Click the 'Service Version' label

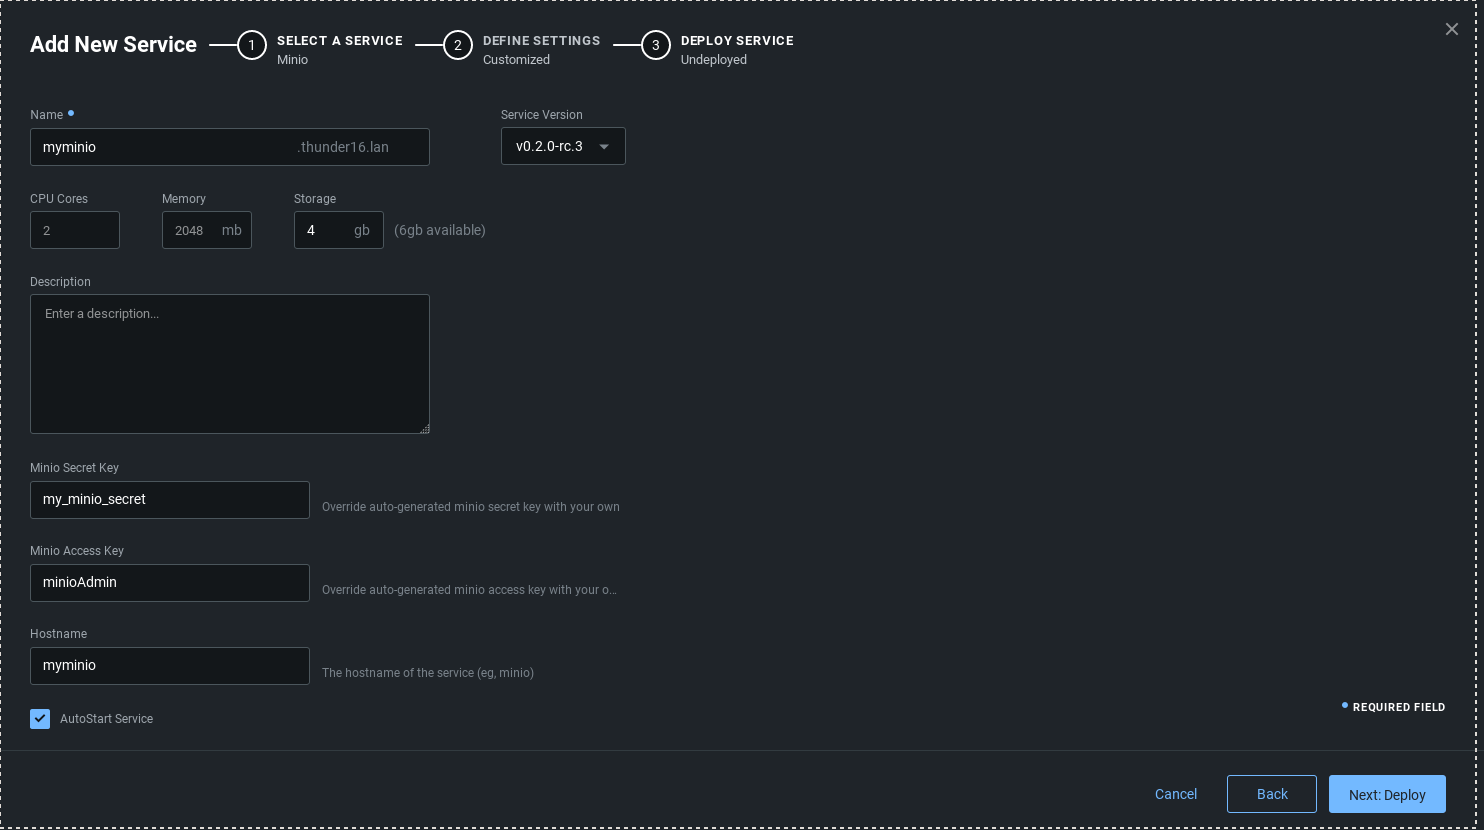(x=542, y=115)
